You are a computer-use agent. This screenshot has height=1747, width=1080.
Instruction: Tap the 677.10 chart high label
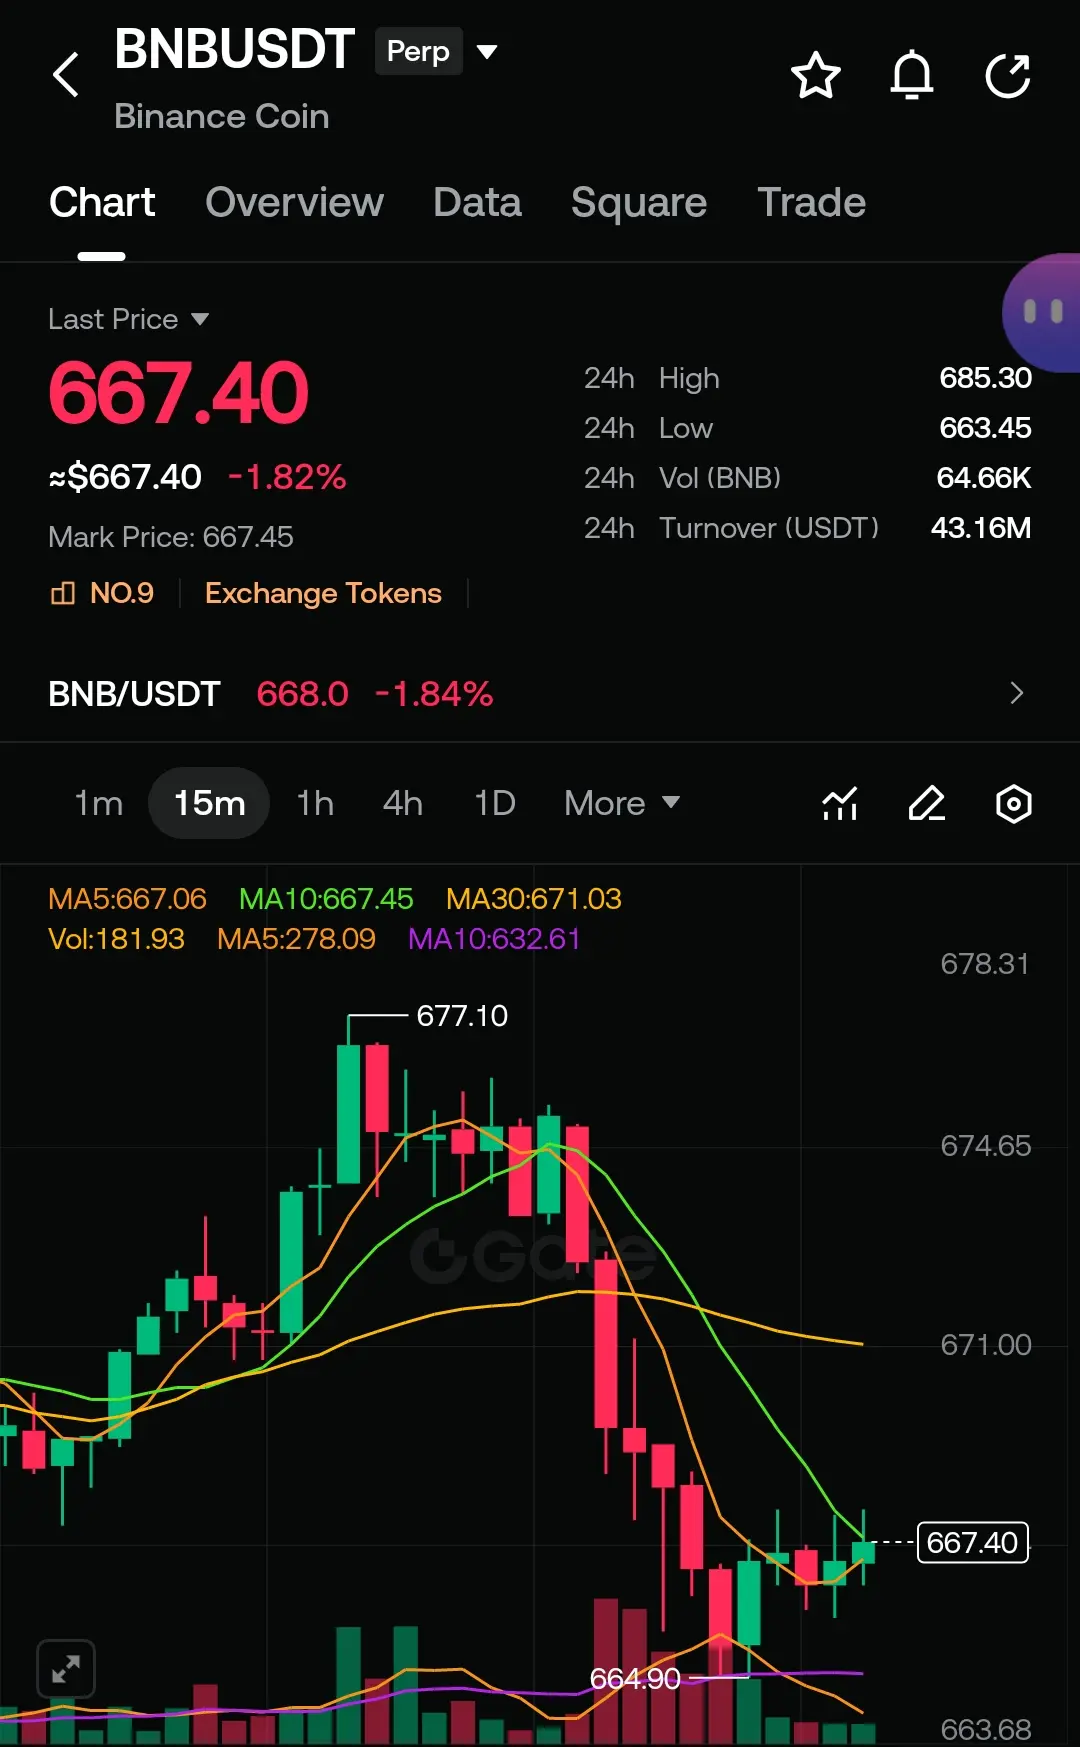click(462, 1016)
